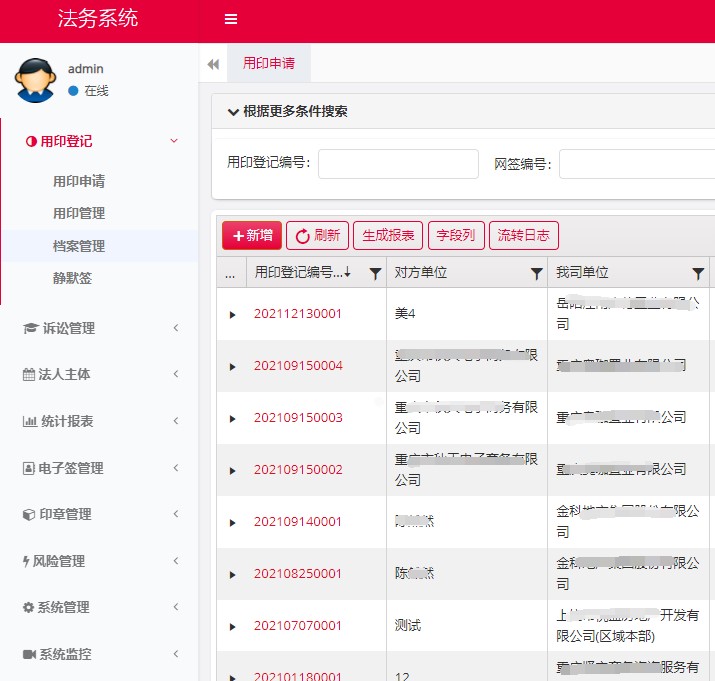715x681 pixels.
Task: Click the 生成报表 button
Action: click(388, 236)
